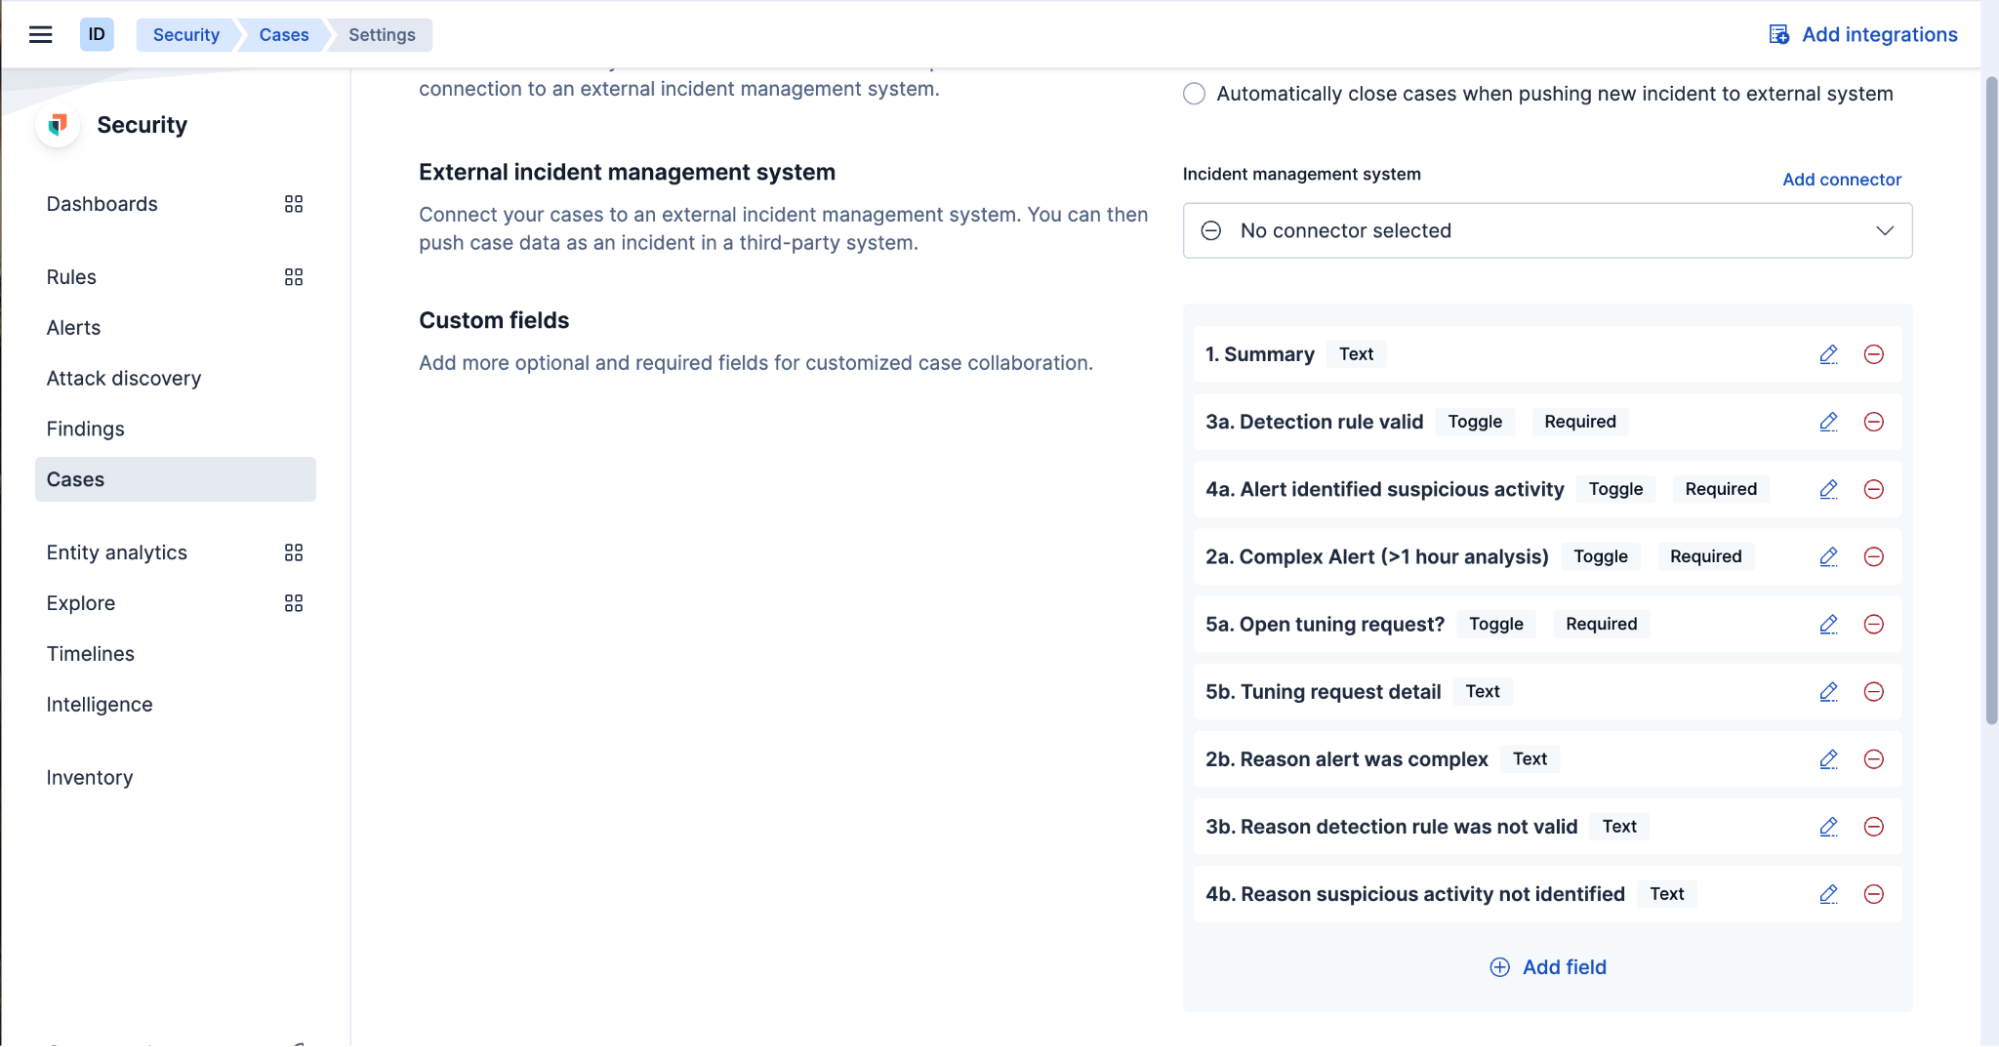Delete the 5b. Tuning request detail field
The image size is (1999, 1047).
pyautogui.click(x=1873, y=692)
